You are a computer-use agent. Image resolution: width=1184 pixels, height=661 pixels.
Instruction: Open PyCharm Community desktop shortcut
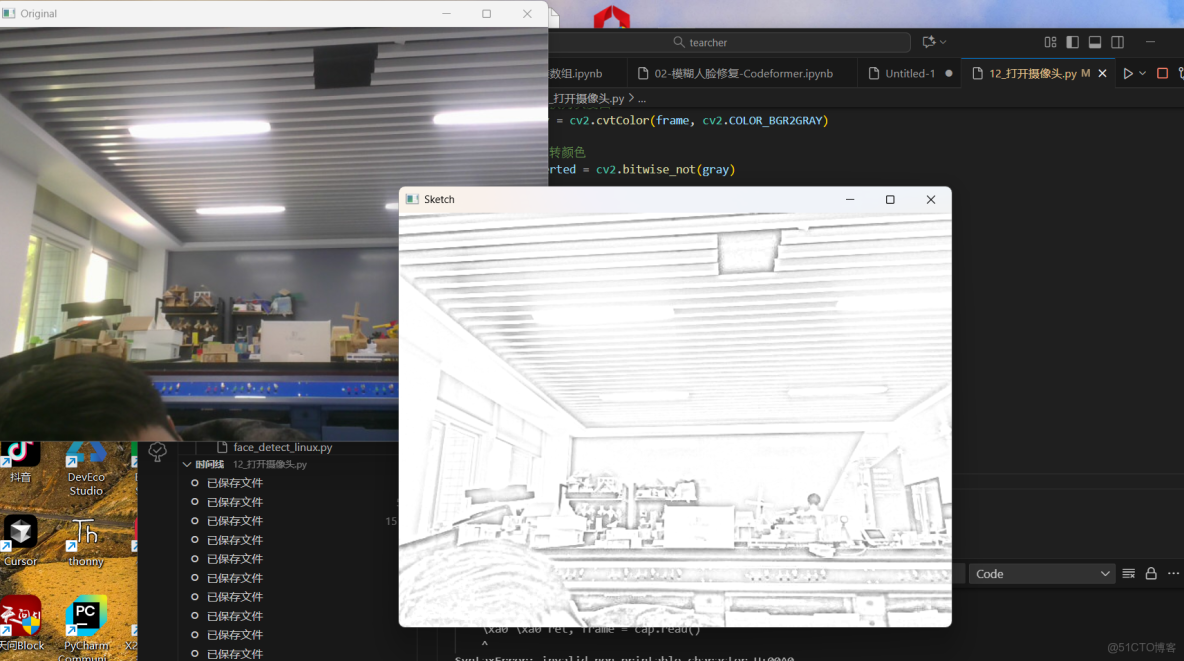[86, 629]
